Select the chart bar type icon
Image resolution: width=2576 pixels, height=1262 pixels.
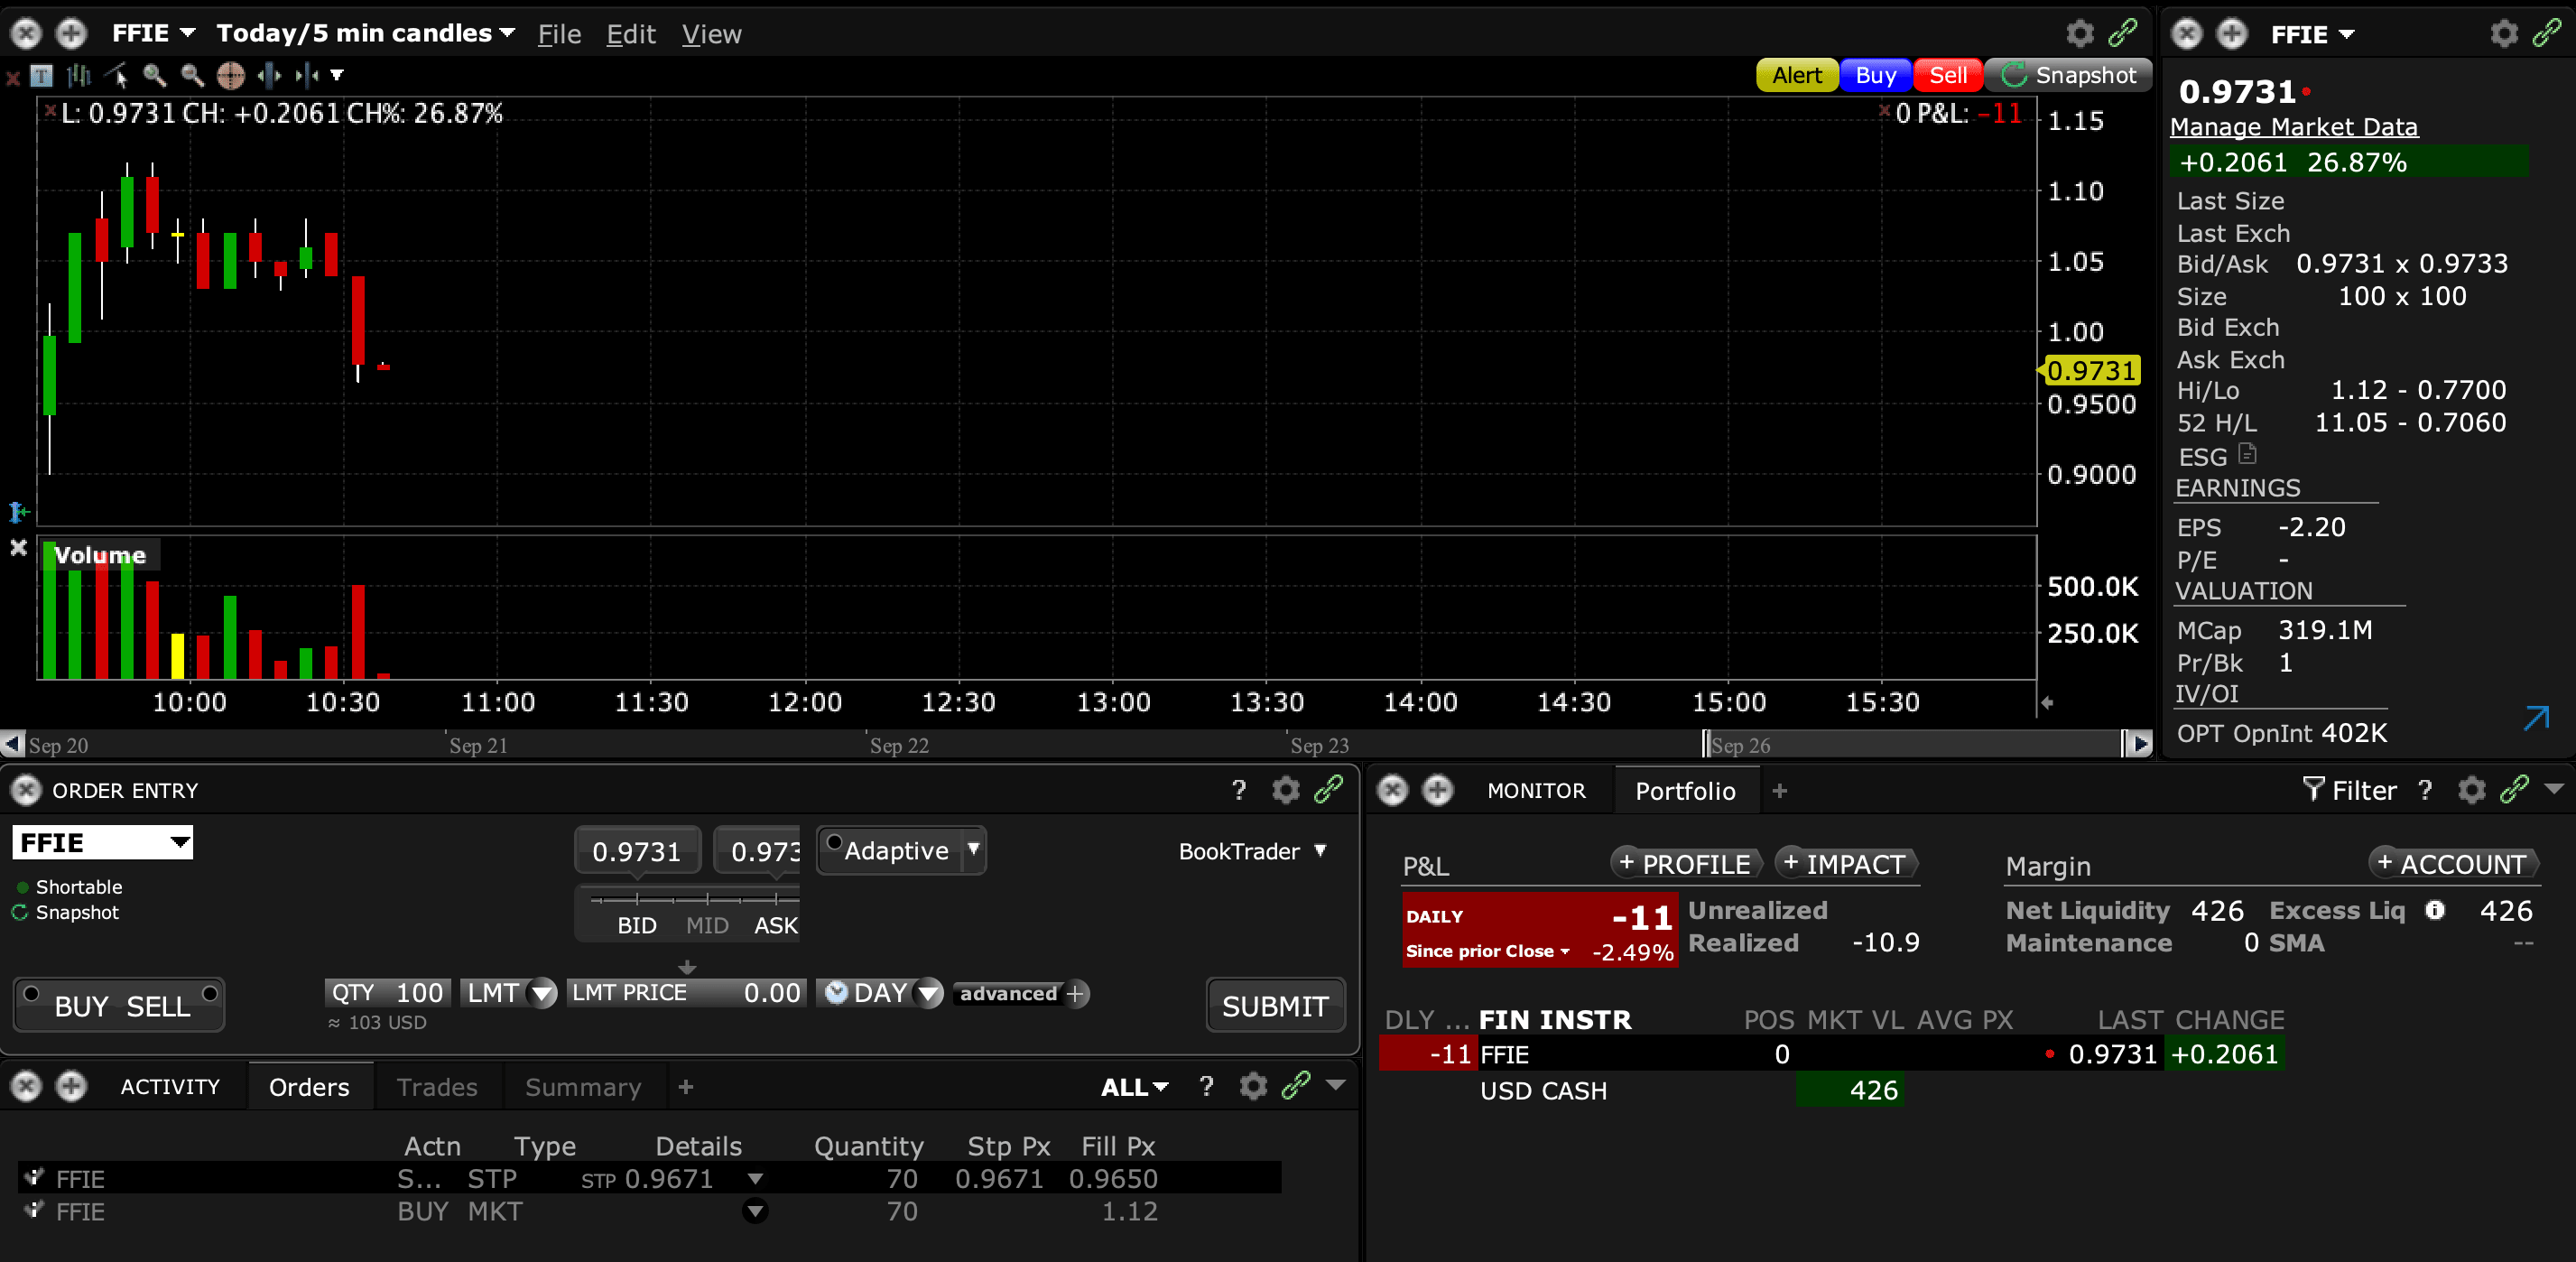[x=79, y=75]
